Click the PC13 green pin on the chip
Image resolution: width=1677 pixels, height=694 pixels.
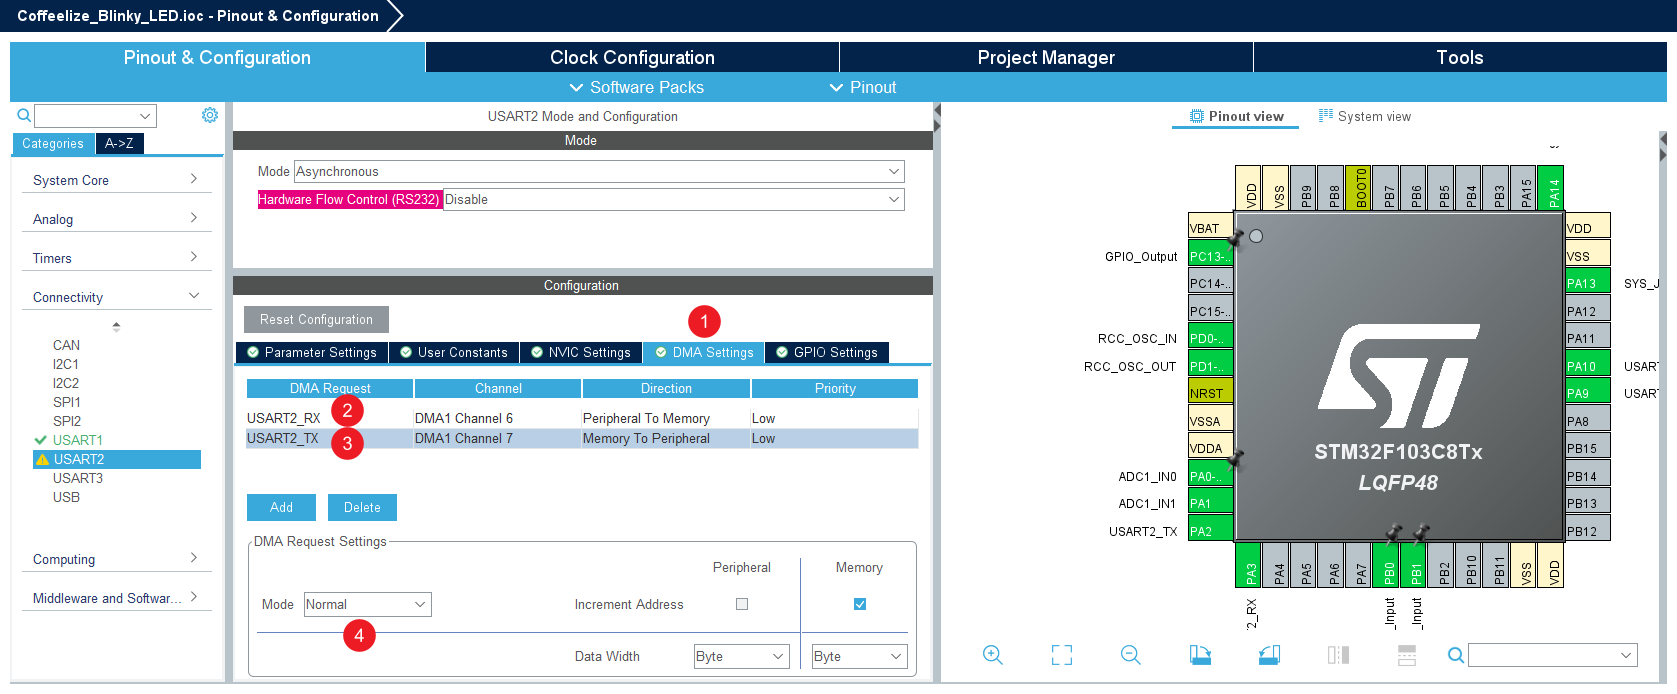[1210, 256]
